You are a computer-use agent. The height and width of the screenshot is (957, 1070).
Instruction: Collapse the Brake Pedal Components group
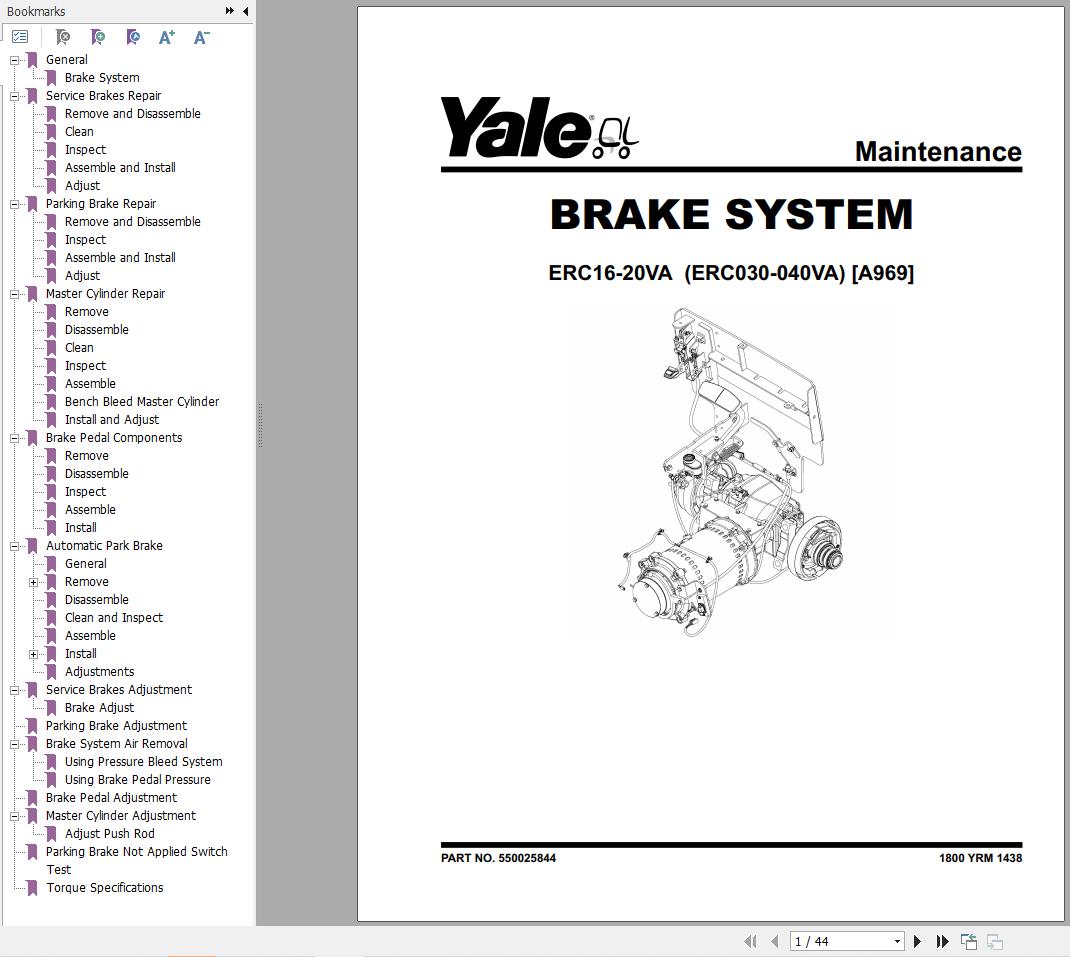14,438
